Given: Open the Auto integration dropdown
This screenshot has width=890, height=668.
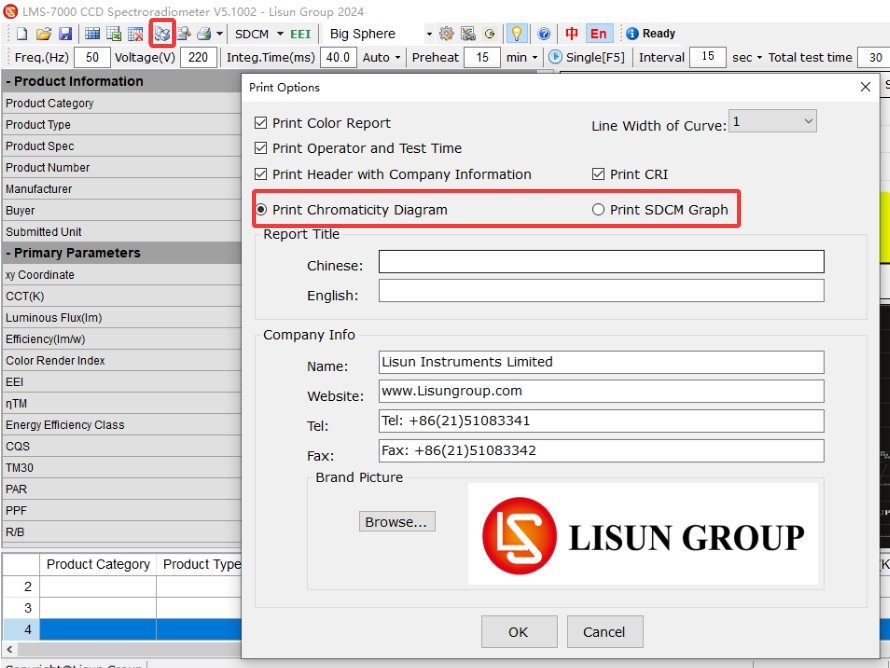Looking at the screenshot, I should tap(397, 57).
